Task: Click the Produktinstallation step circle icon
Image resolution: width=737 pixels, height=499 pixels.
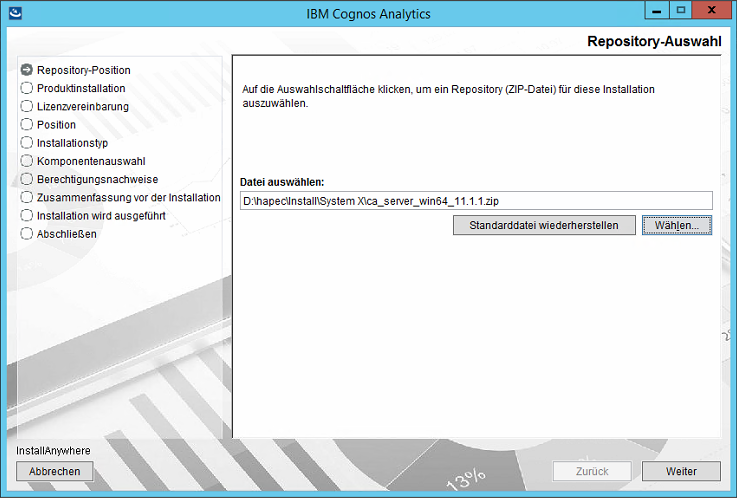Action: [27, 88]
